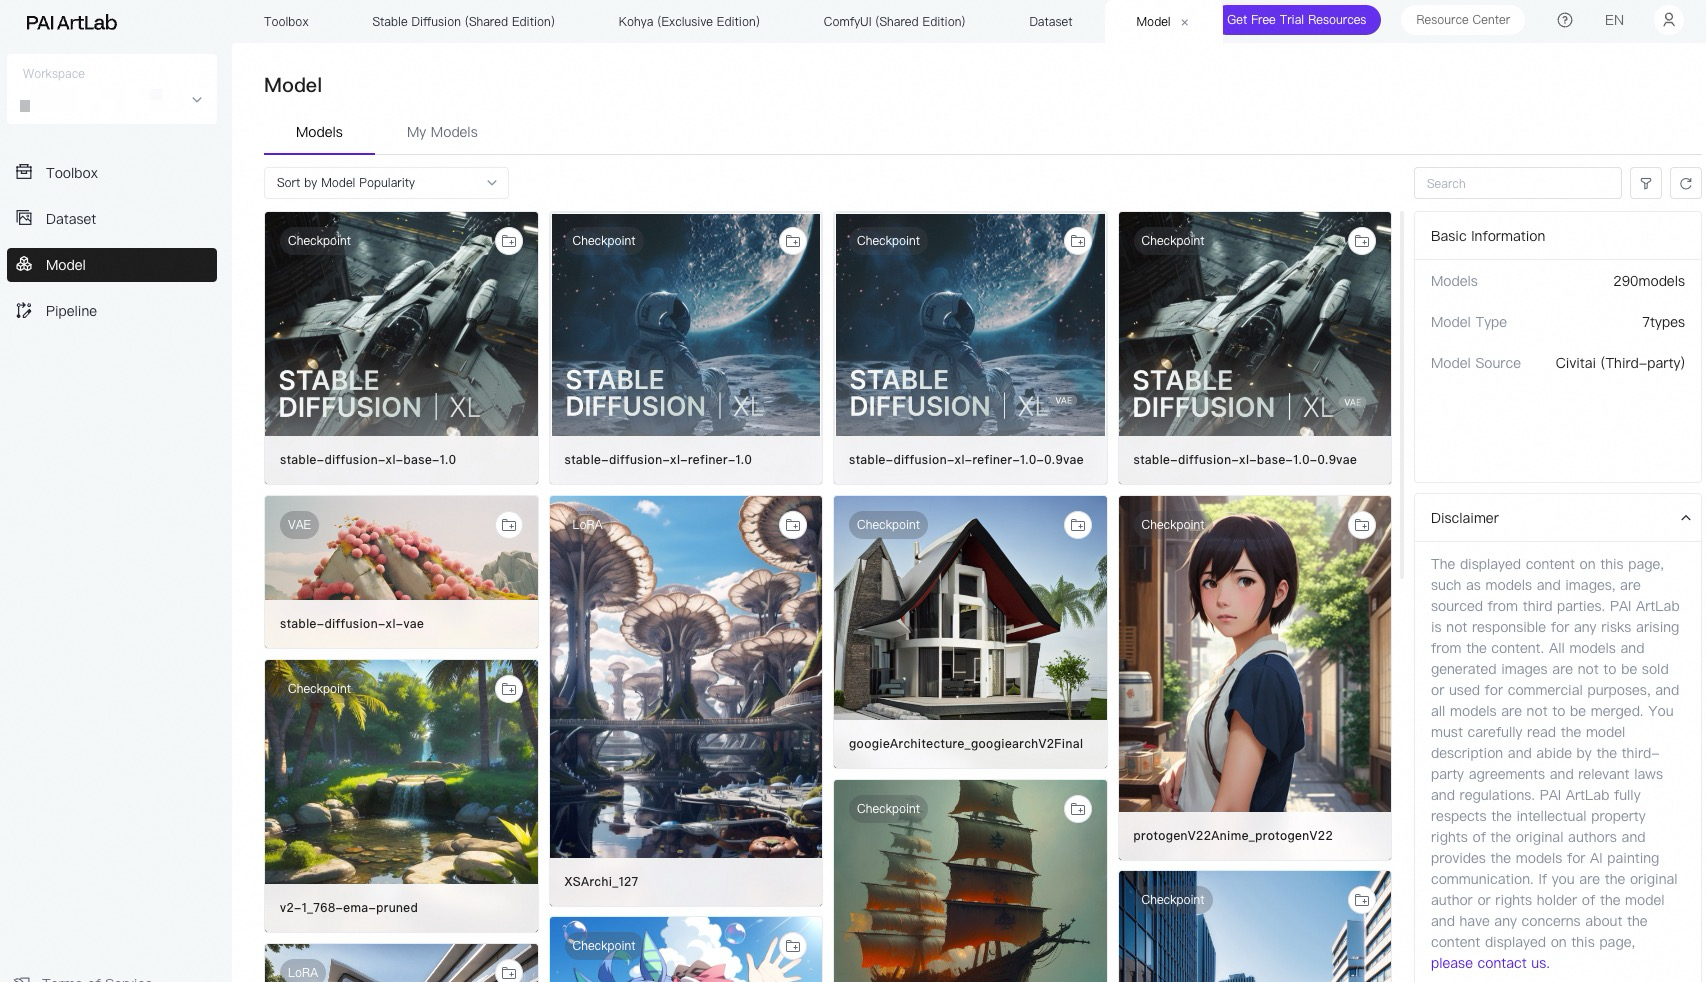Image resolution: width=1706 pixels, height=982 pixels.
Task: Click Get Free Trial Resources button
Action: click(1301, 20)
